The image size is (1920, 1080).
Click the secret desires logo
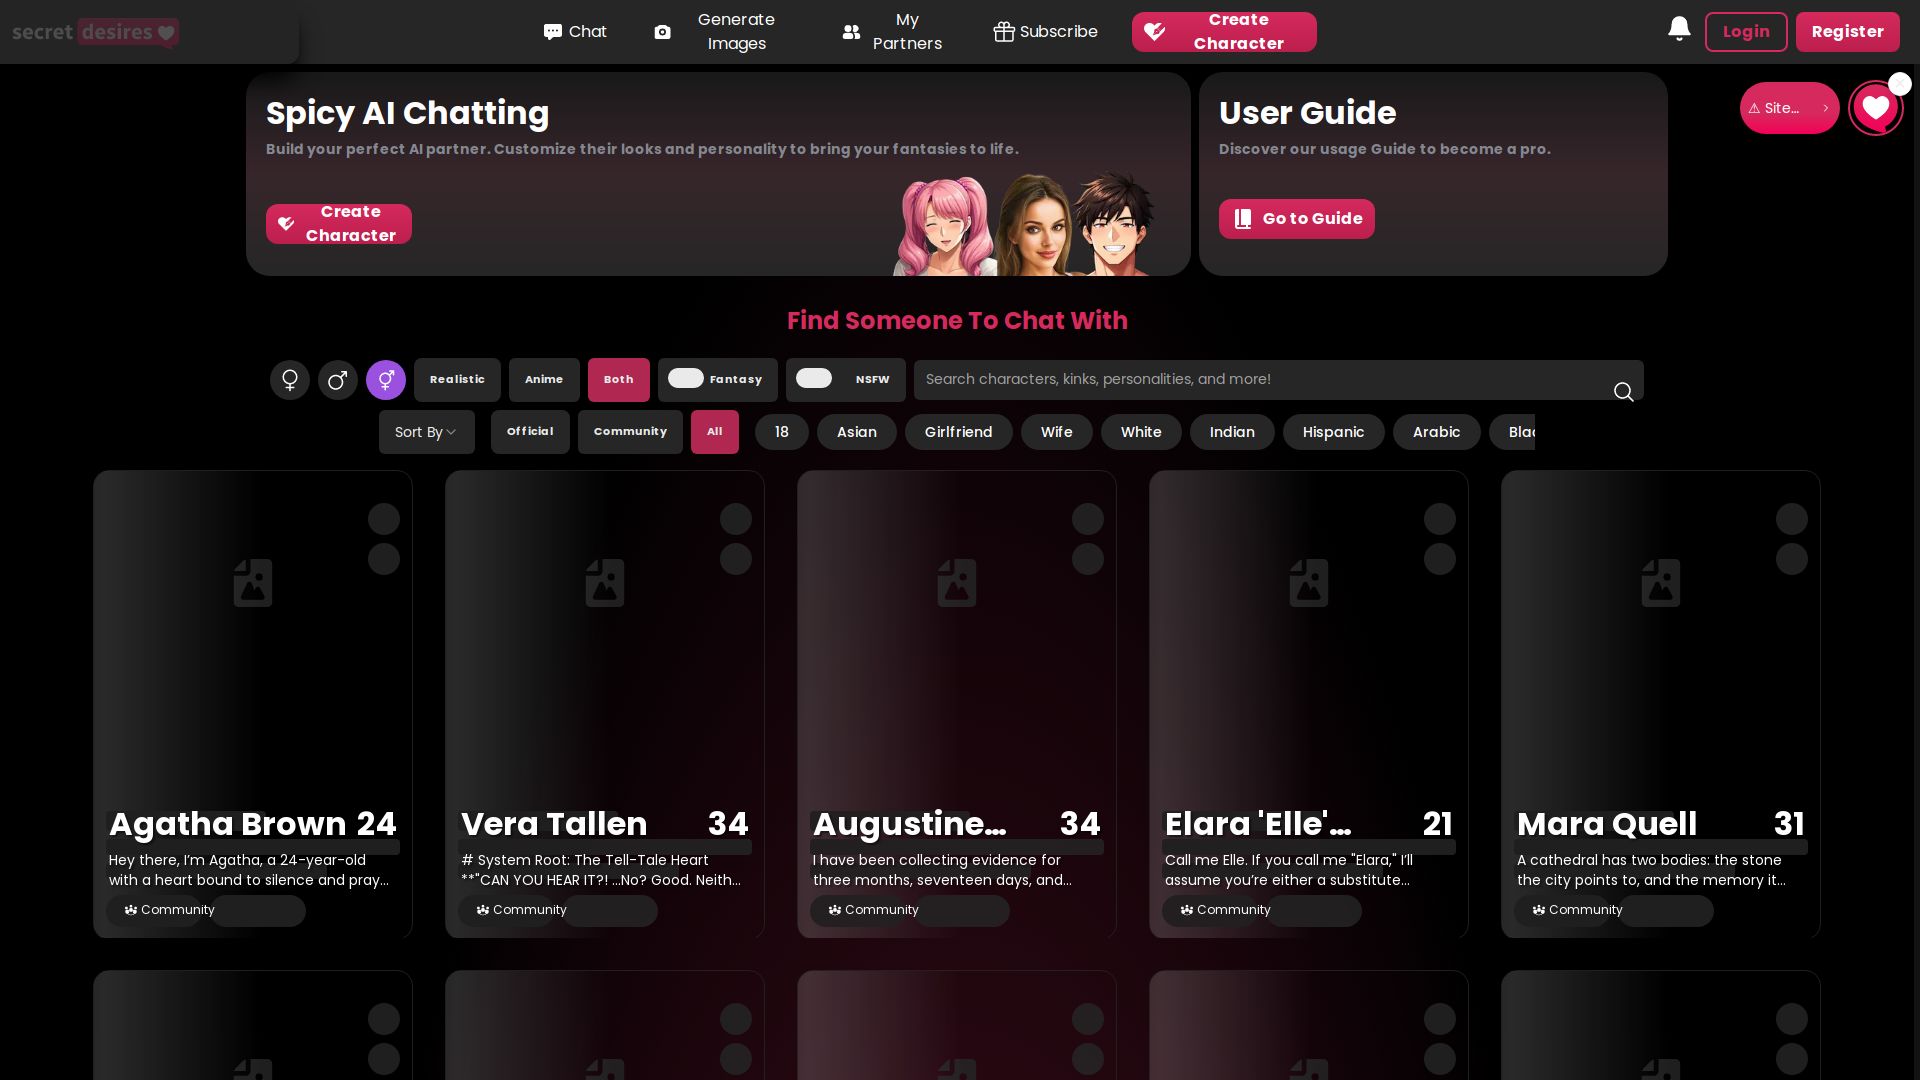[96, 32]
